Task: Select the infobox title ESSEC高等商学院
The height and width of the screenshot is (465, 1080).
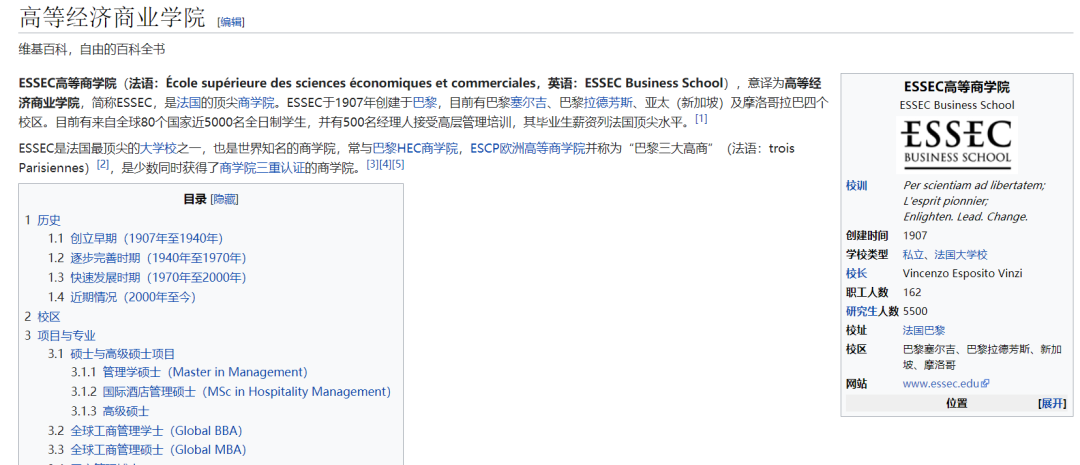Action: 957,87
